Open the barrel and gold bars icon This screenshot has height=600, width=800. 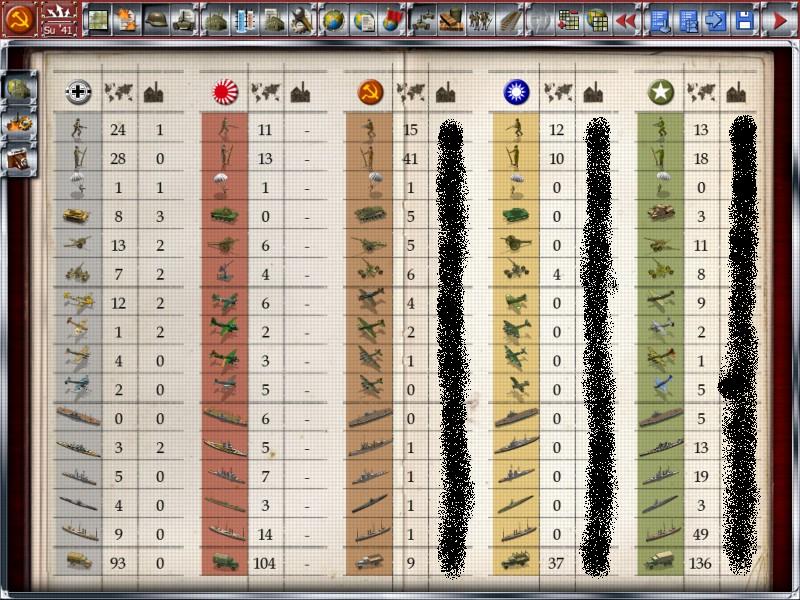click(x=452, y=20)
